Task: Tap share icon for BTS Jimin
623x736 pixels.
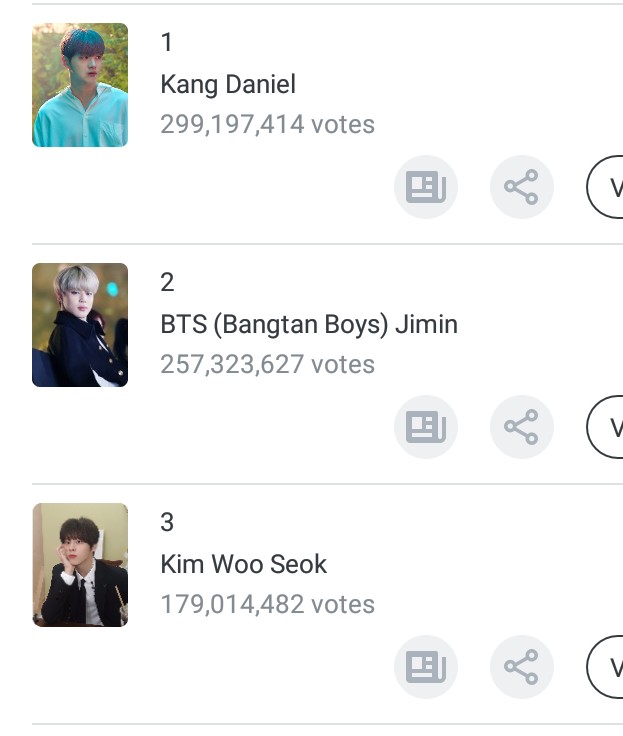Action: 521,427
